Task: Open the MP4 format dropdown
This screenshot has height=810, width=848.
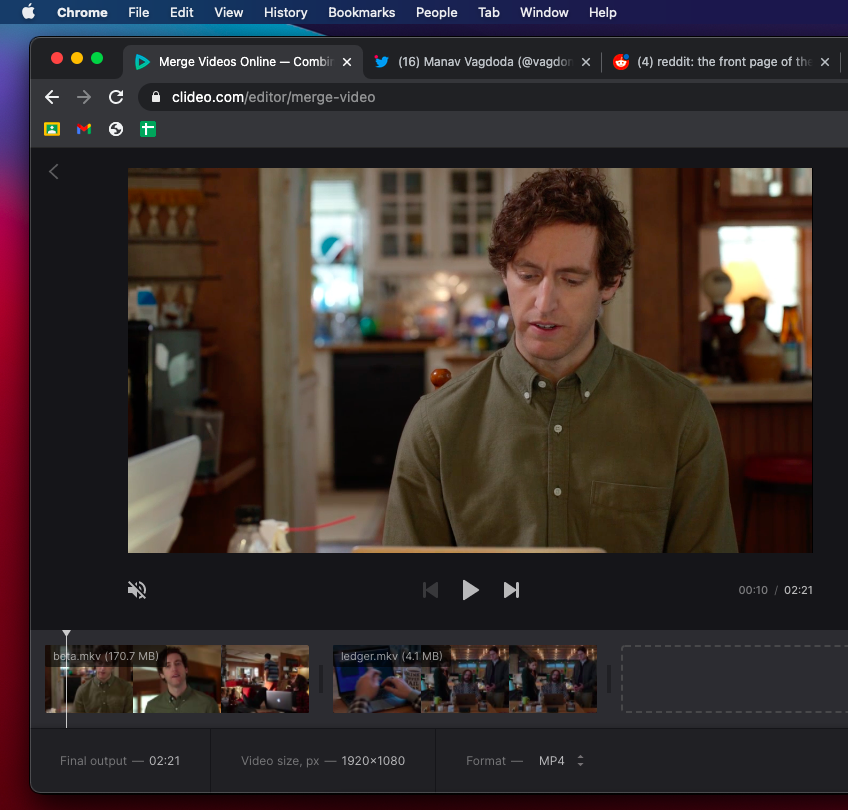Action: click(561, 760)
